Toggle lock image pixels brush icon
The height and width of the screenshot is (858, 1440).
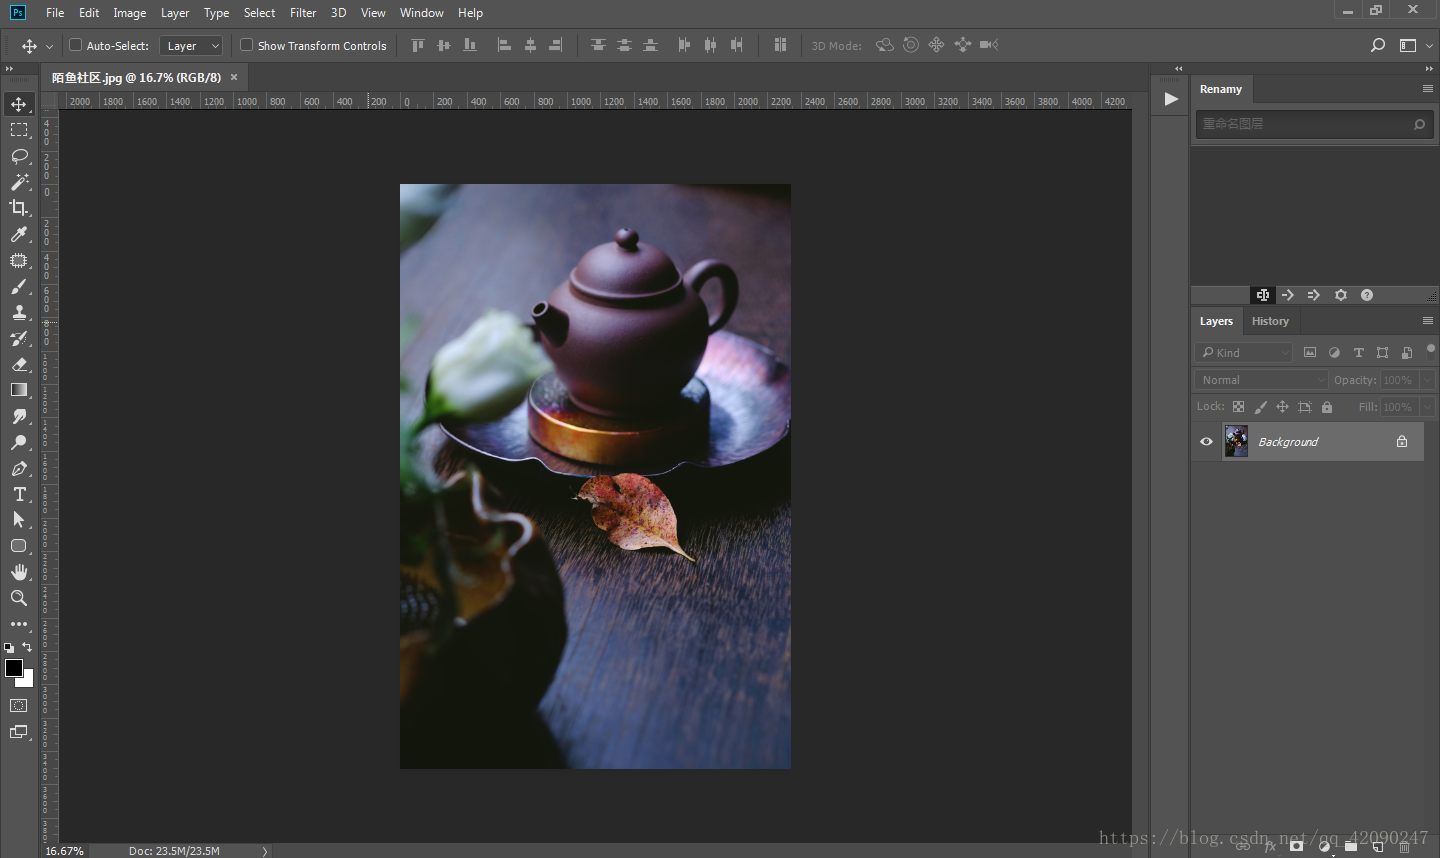(1260, 407)
